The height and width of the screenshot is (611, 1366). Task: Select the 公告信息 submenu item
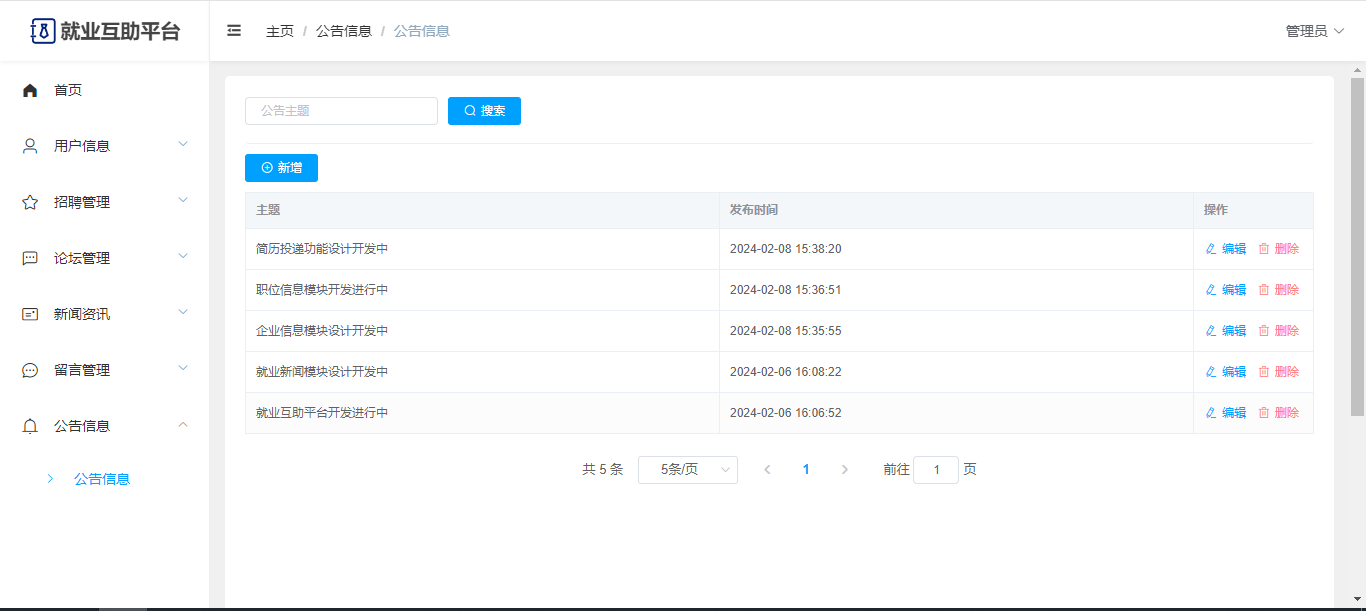point(102,479)
